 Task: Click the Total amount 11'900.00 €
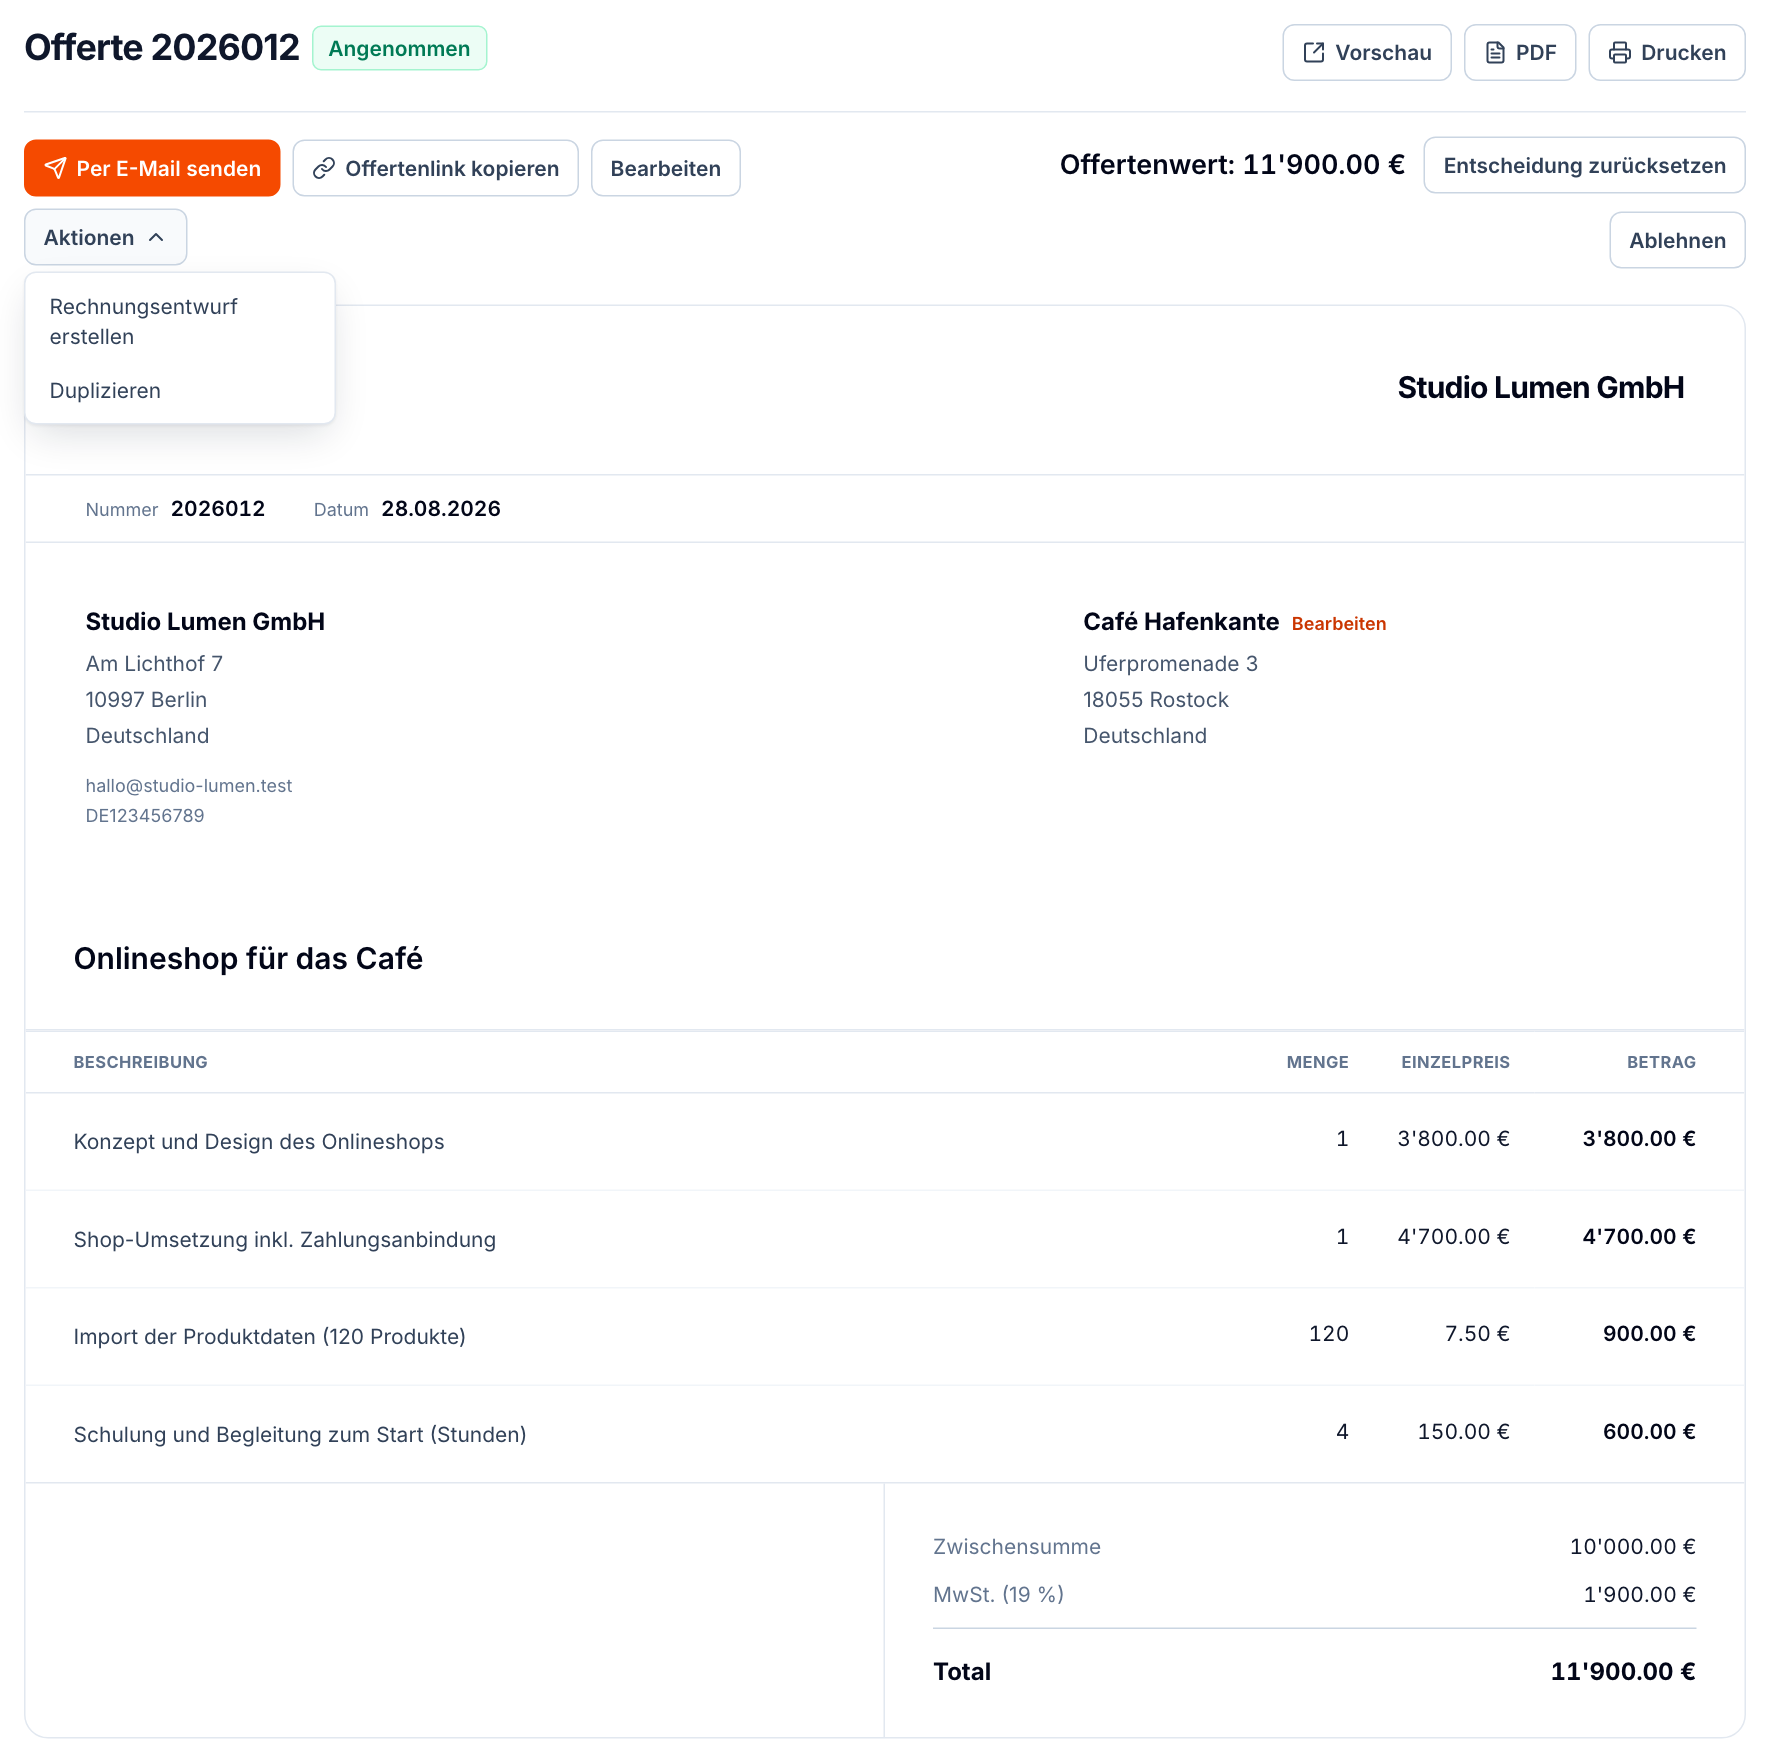pyautogui.click(x=1623, y=1672)
